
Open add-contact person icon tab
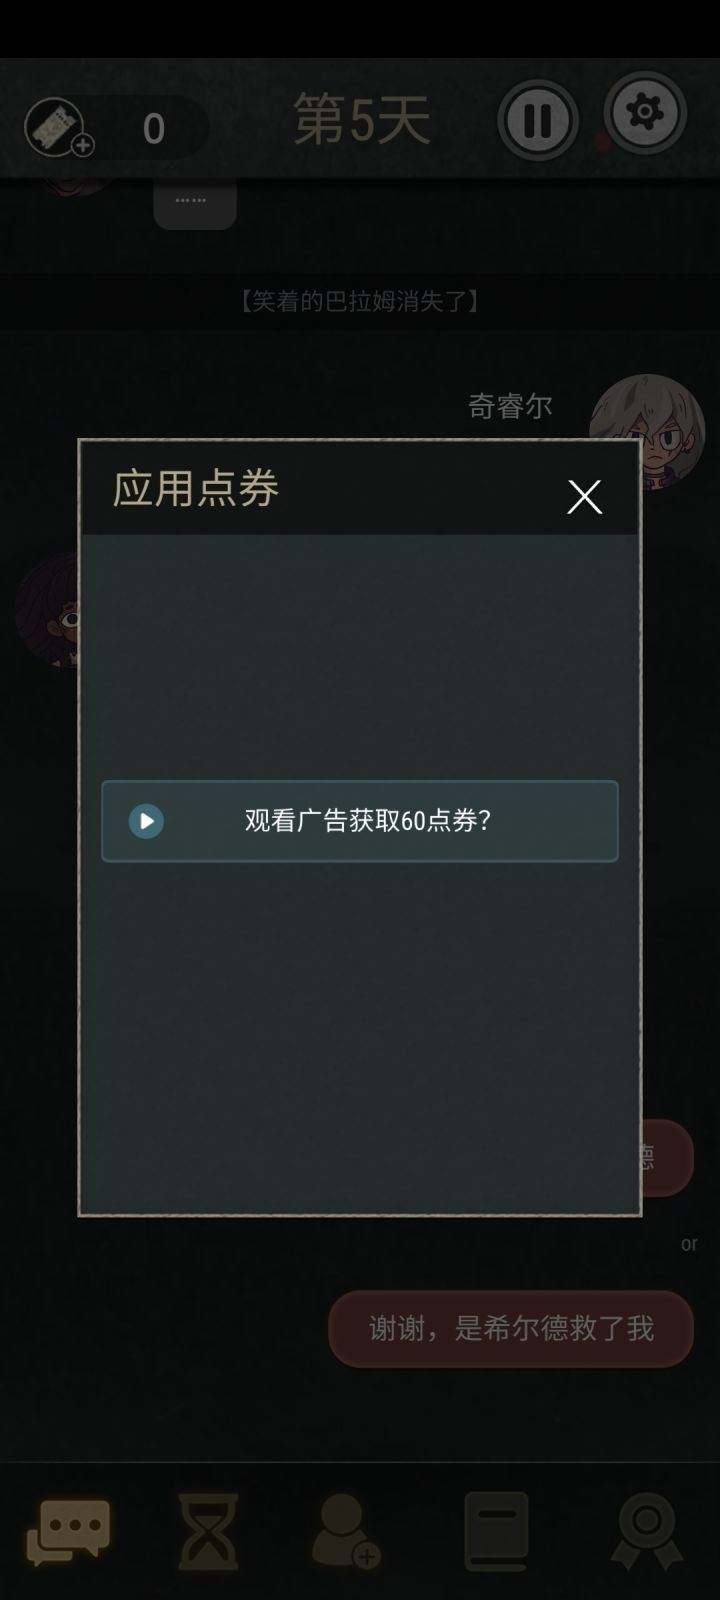346,1531
